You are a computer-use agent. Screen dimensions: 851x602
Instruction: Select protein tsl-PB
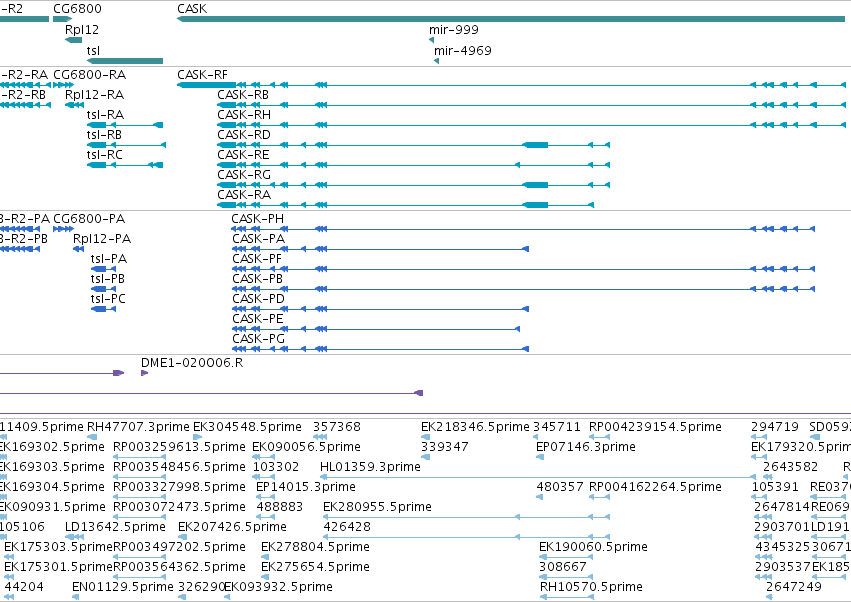(103, 289)
